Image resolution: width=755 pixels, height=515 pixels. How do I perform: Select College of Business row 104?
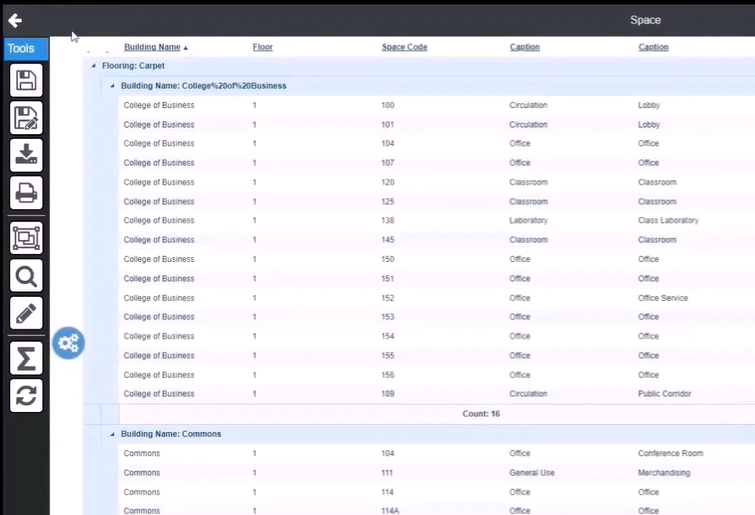tap(436, 143)
